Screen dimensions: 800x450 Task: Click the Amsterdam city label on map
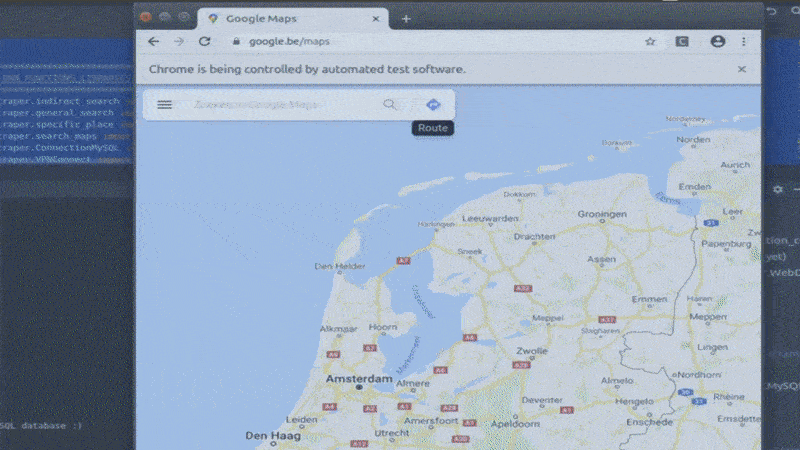click(359, 379)
